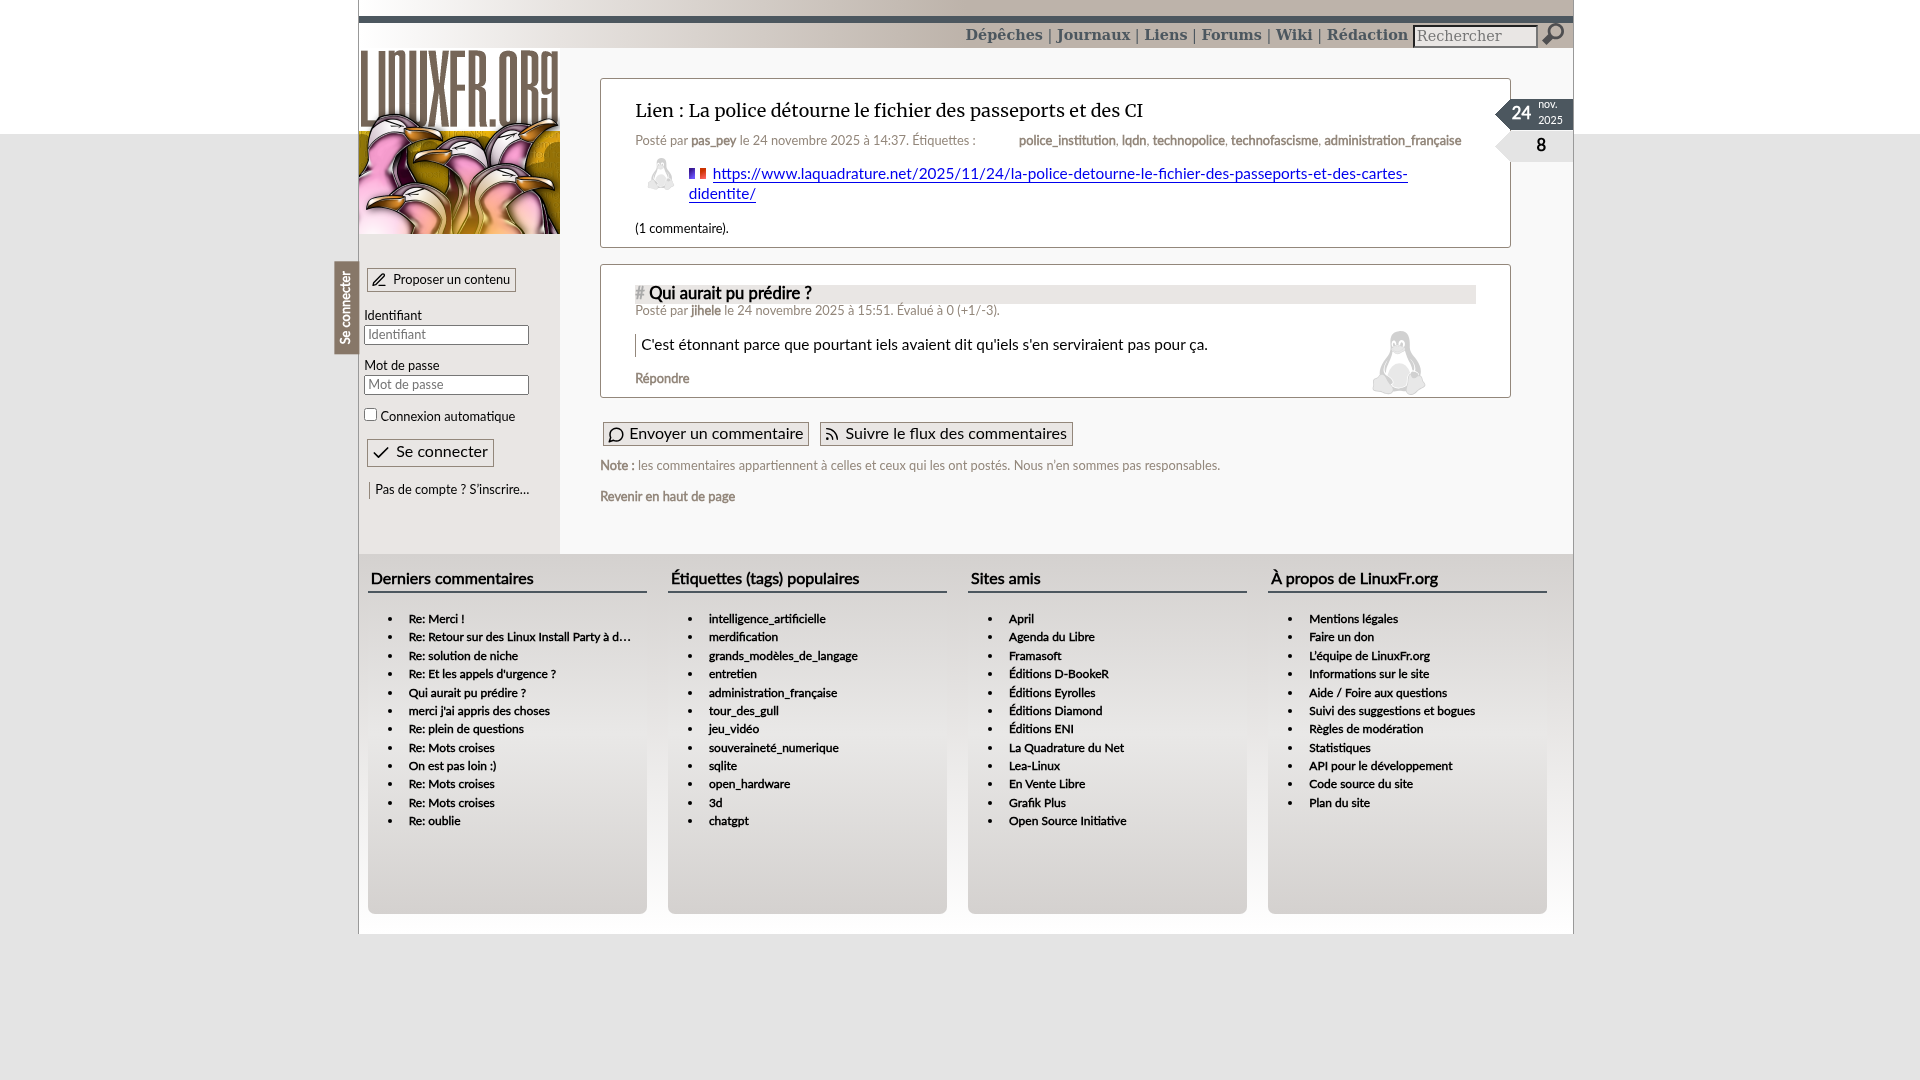Viewport: 1920px width, 1080px height.
Task: Click the French flag icon beside link
Action: click(x=697, y=174)
